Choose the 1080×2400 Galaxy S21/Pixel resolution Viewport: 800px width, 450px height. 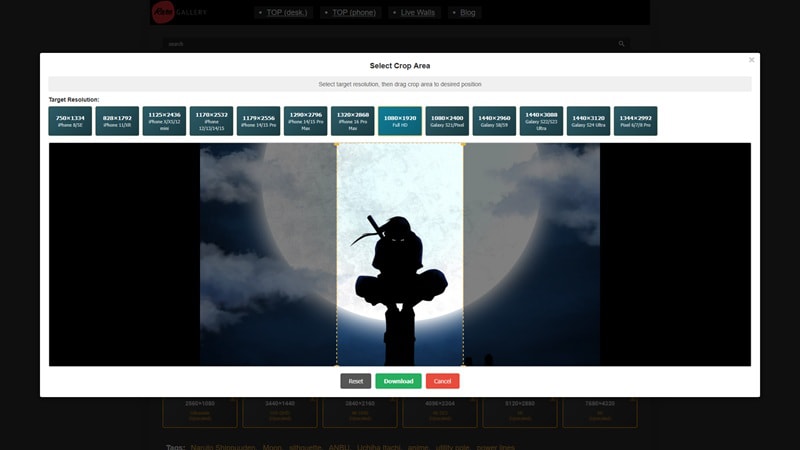point(447,121)
